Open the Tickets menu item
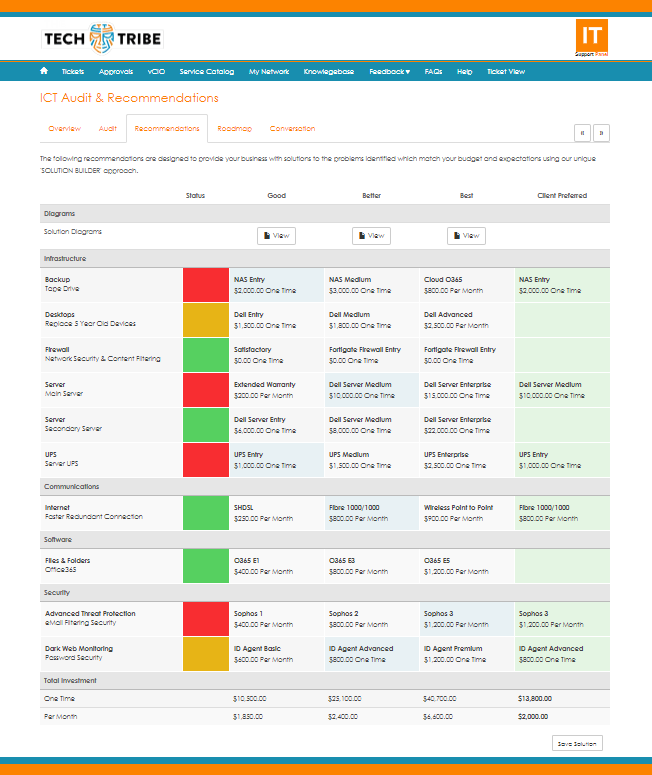The width and height of the screenshot is (652, 775). (x=73, y=72)
